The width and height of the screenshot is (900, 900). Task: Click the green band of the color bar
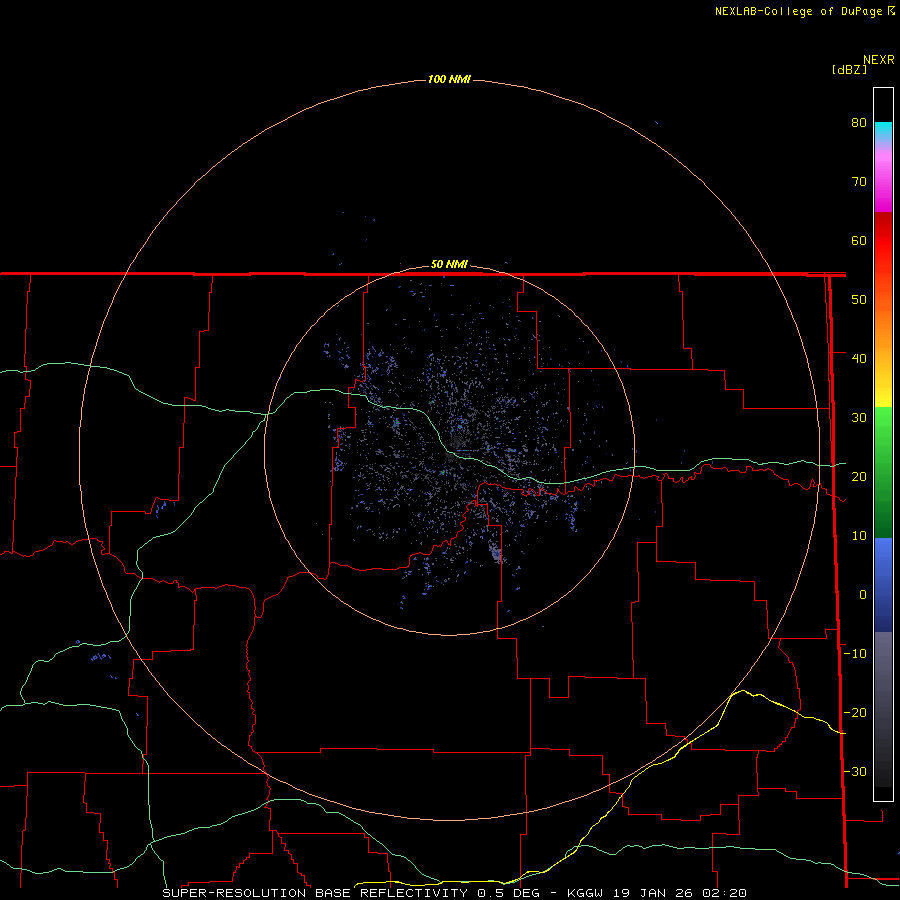click(x=883, y=472)
